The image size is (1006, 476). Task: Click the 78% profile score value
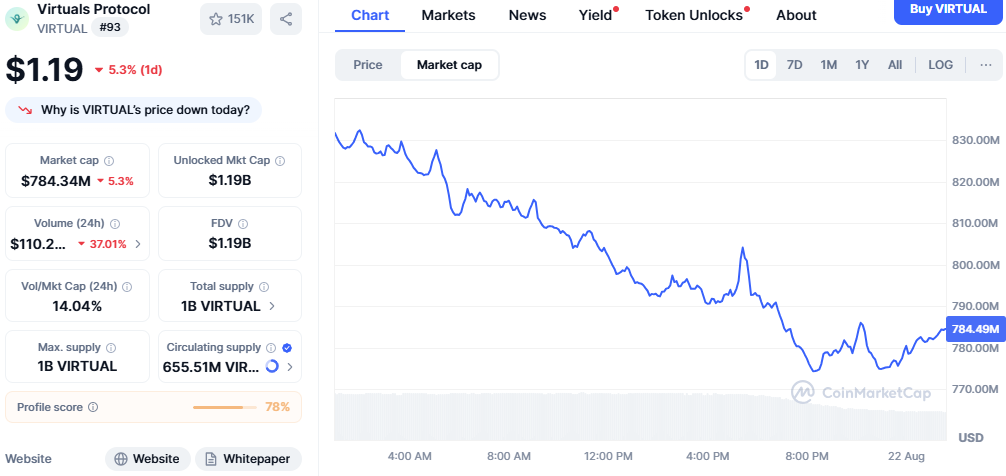tap(277, 407)
